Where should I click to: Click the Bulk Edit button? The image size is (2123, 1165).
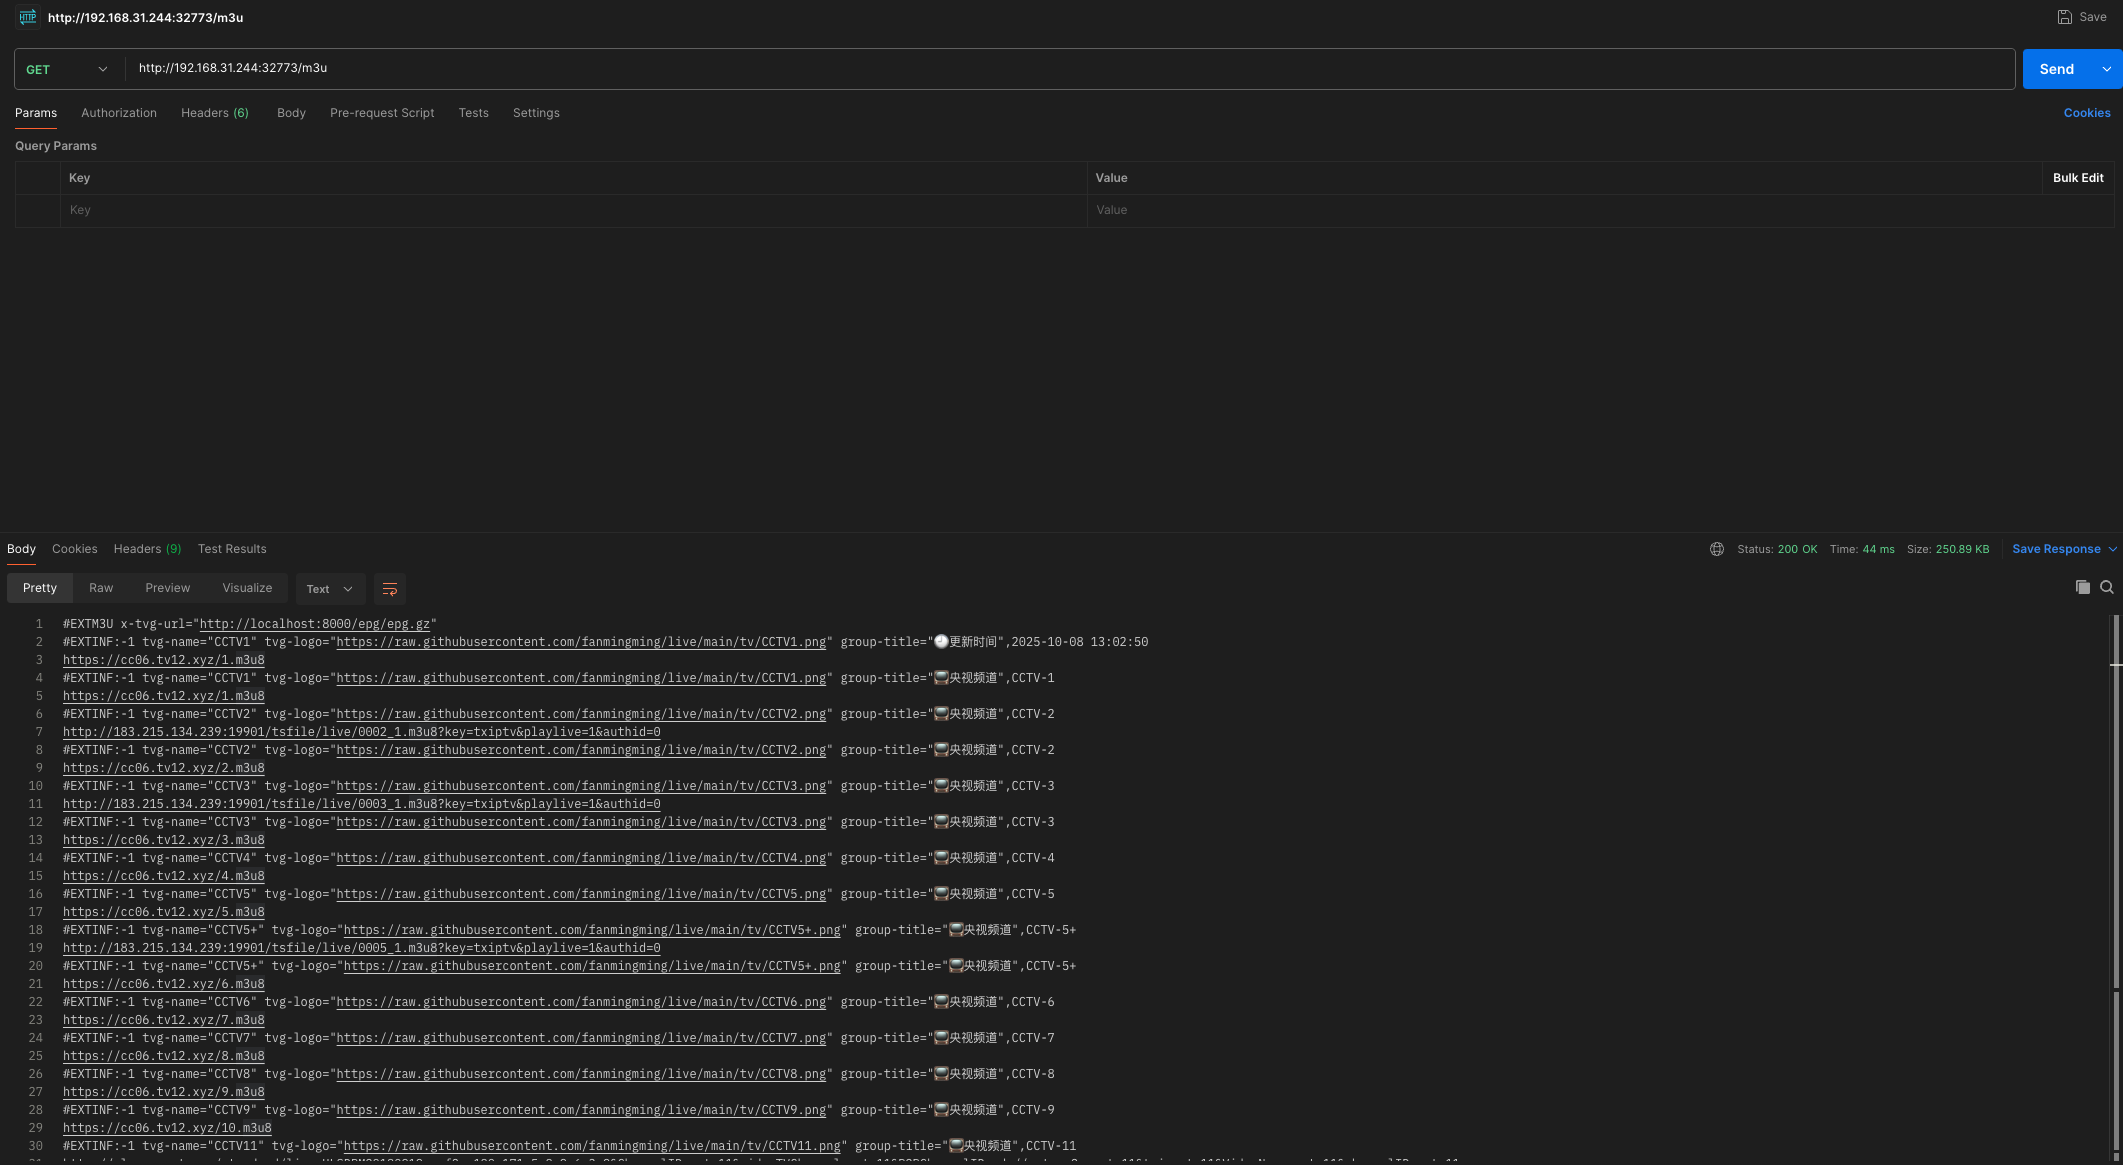pos(2077,178)
